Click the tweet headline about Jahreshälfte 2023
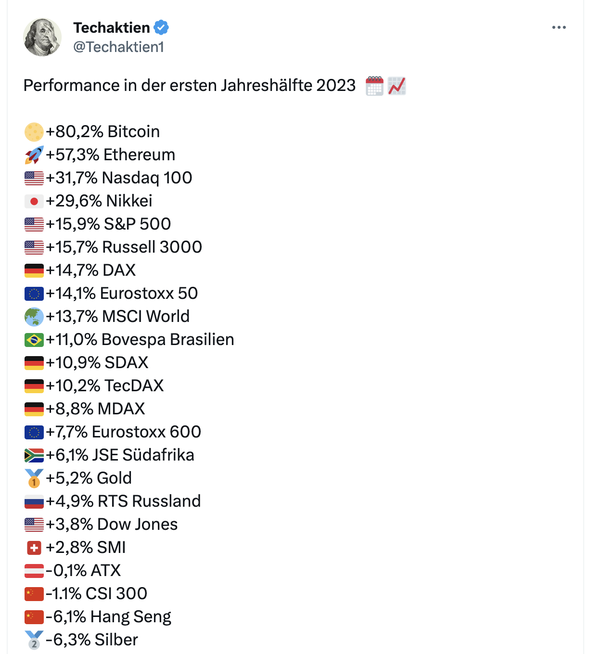 (x=189, y=86)
